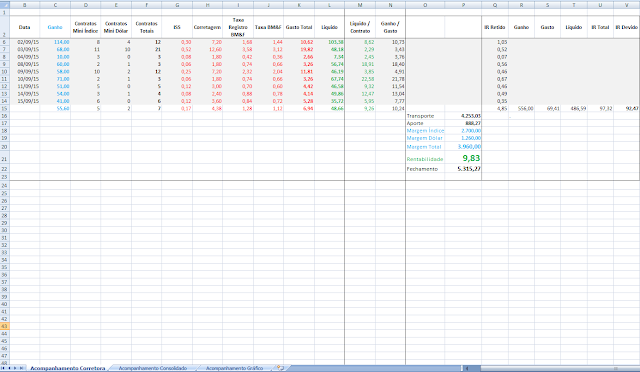Screen dimensions: 640x372
Task: Switch to the Acompanhamento Consolidado sheet tab
Action: [153, 368]
